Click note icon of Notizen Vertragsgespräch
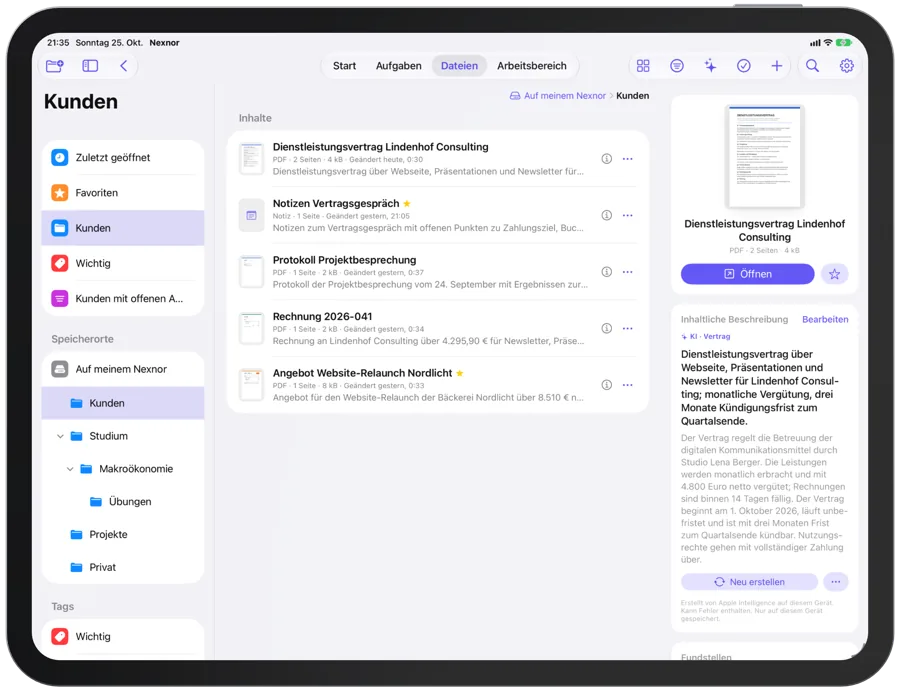The image size is (900, 691). coord(251,215)
